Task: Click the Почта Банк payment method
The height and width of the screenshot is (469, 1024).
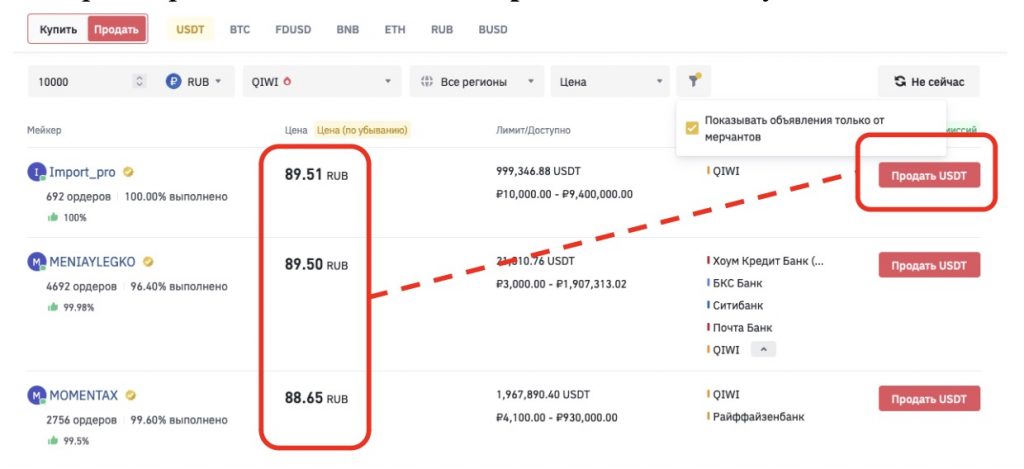Action: (743, 327)
